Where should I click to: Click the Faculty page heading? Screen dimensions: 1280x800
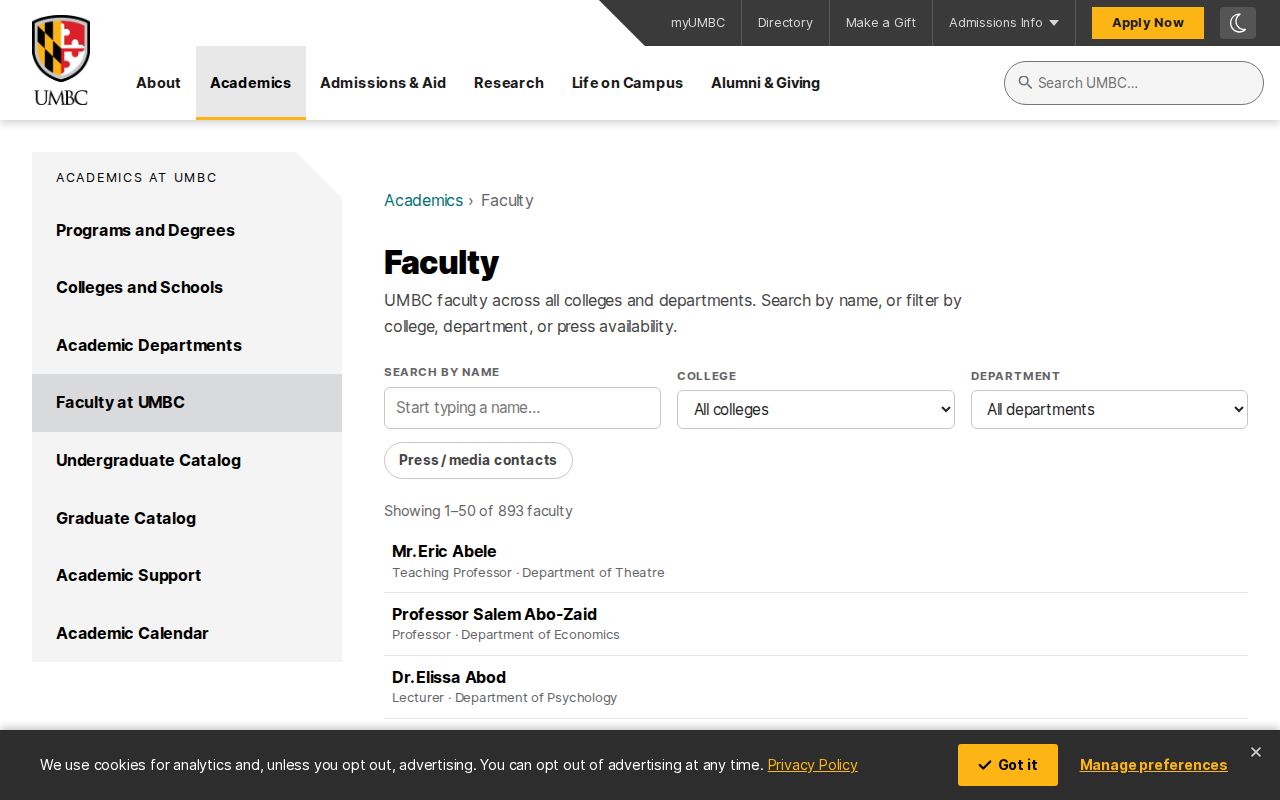[x=441, y=262]
